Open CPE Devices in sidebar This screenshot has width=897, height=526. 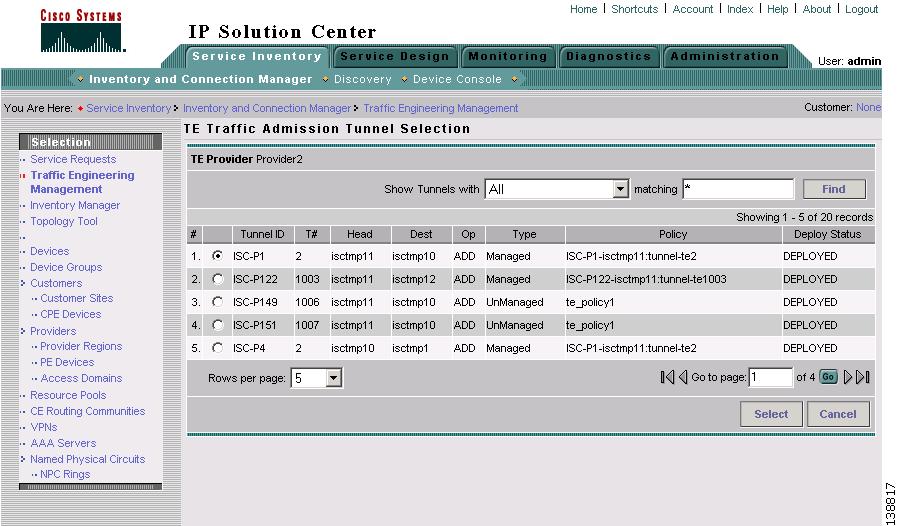[x=70, y=314]
